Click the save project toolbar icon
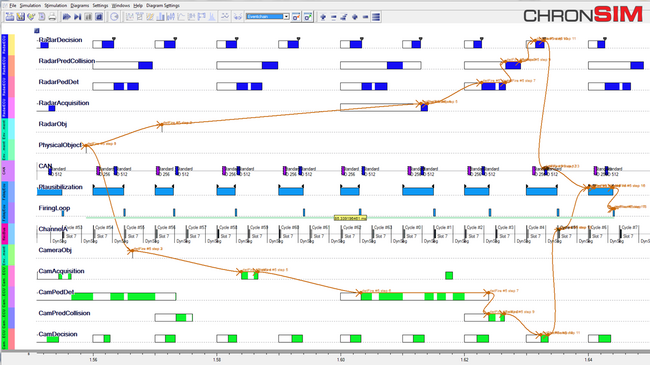The image size is (650, 365). coord(20,17)
